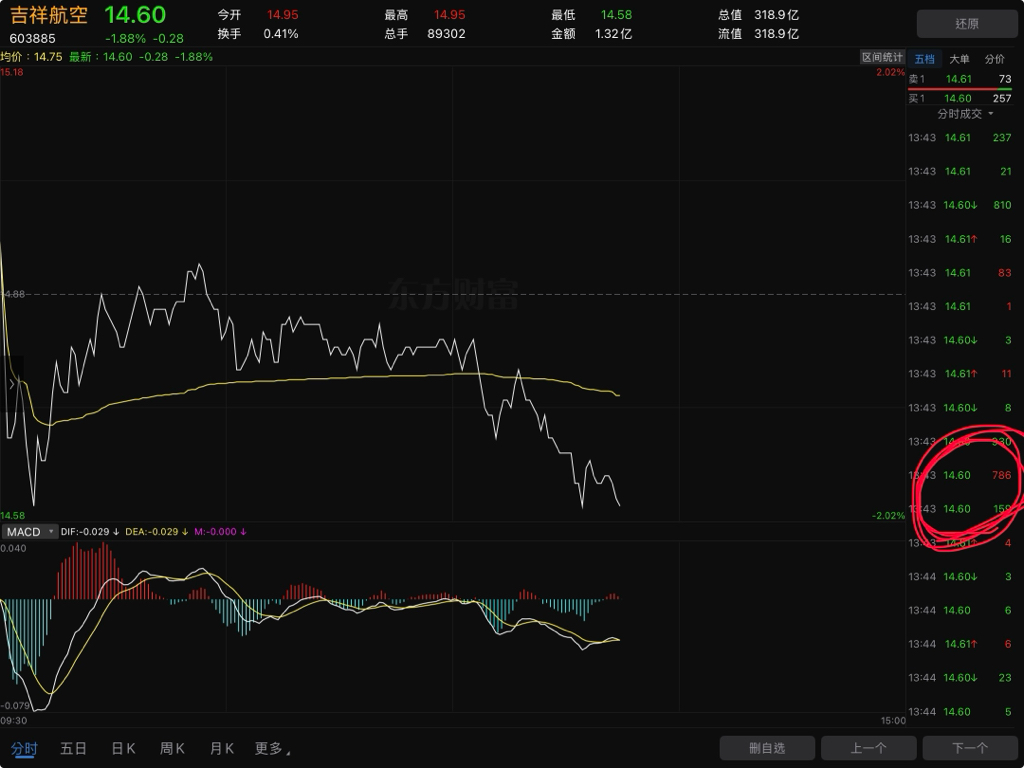Click the 换手 value 0.41%
The image size is (1024, 768).
(281, 34)
